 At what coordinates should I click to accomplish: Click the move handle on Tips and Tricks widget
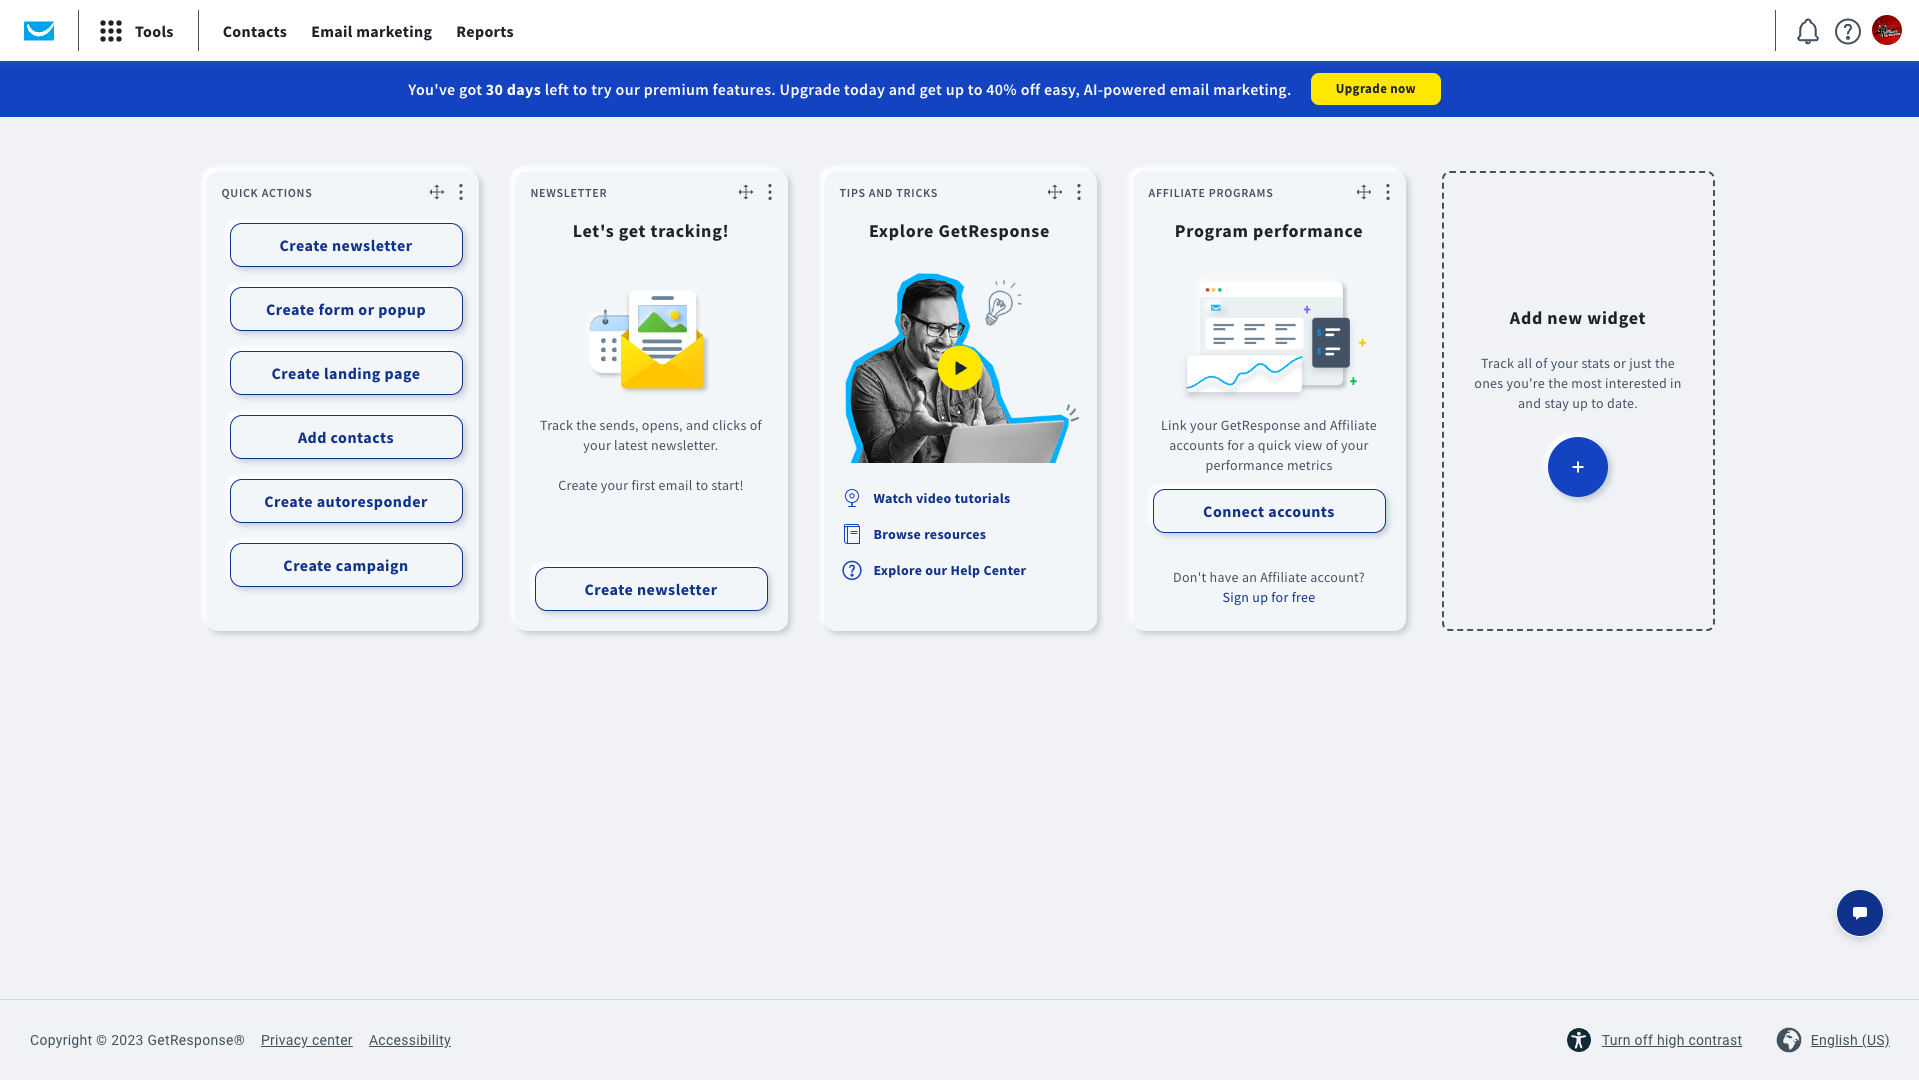[x=1054, y=192]
